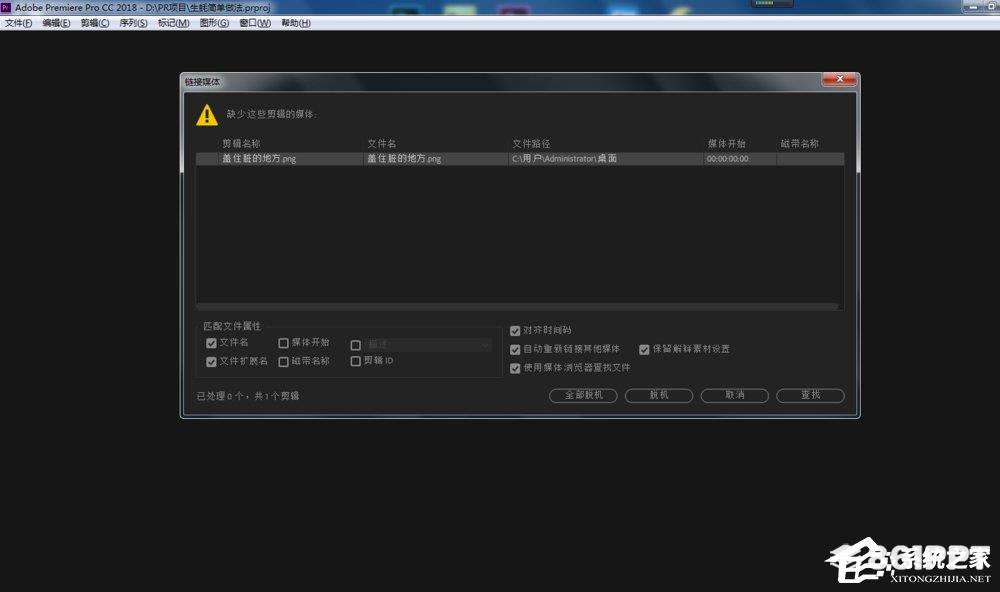Click the file path C:\用户\Administrator\桌面
Viewport: 1000px width, 592px height.
[x=564, y=158]
